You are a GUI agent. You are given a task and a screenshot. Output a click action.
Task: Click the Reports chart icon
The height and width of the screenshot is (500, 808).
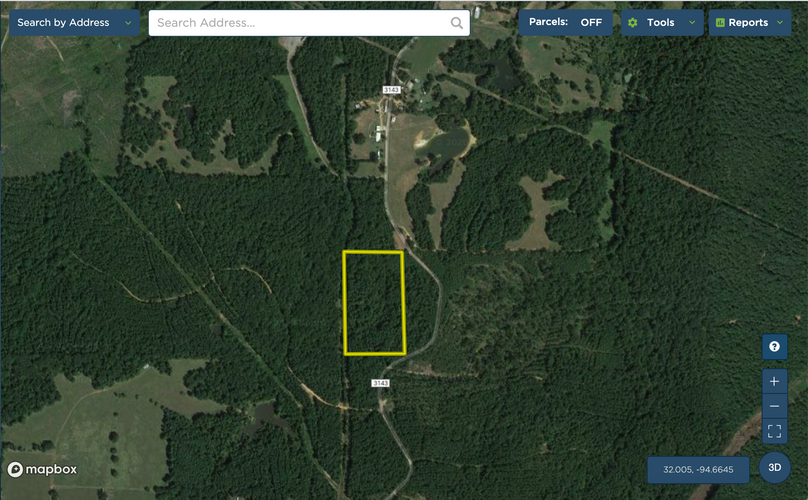click(x=720, y=23)
